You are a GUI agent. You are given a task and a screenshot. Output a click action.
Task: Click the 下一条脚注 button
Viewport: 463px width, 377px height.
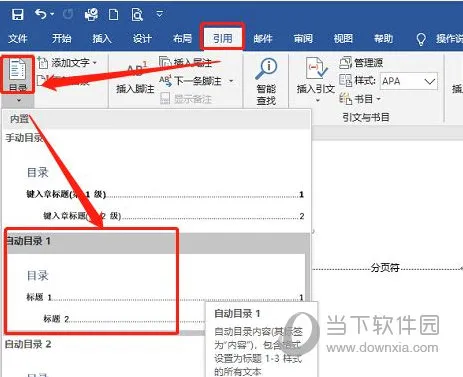(190, 81)
